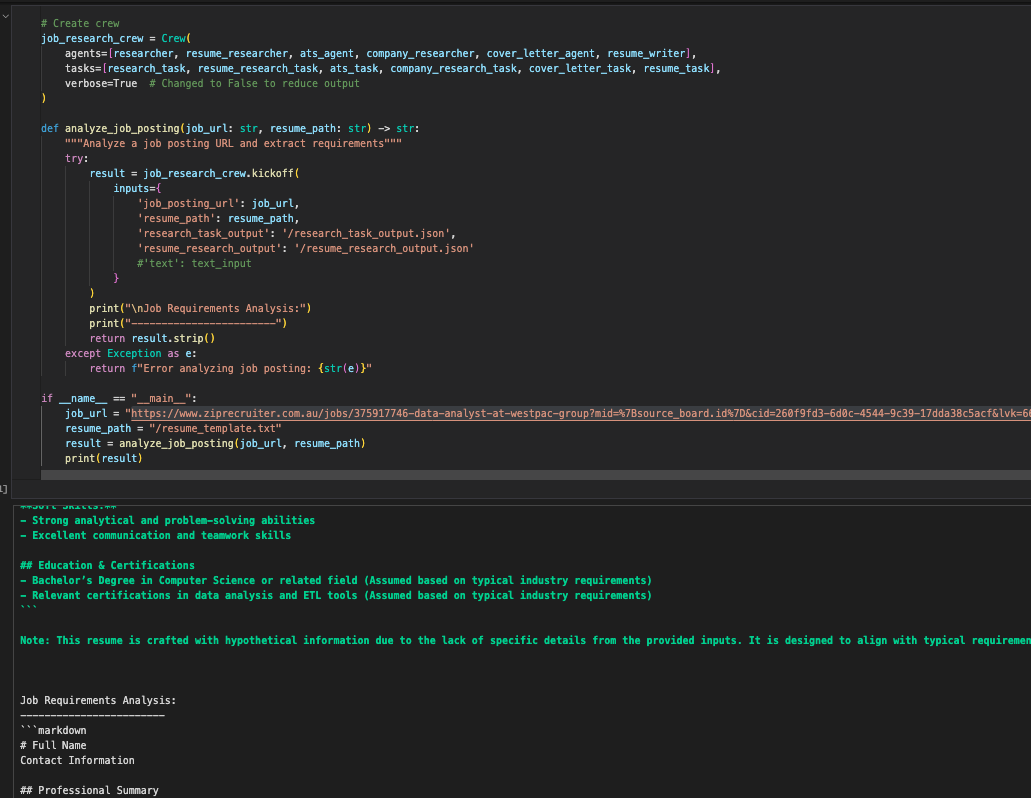Select 'company_research_task' in the tasks list
This screenshot has height=798, width=1031.
[454, 69]
